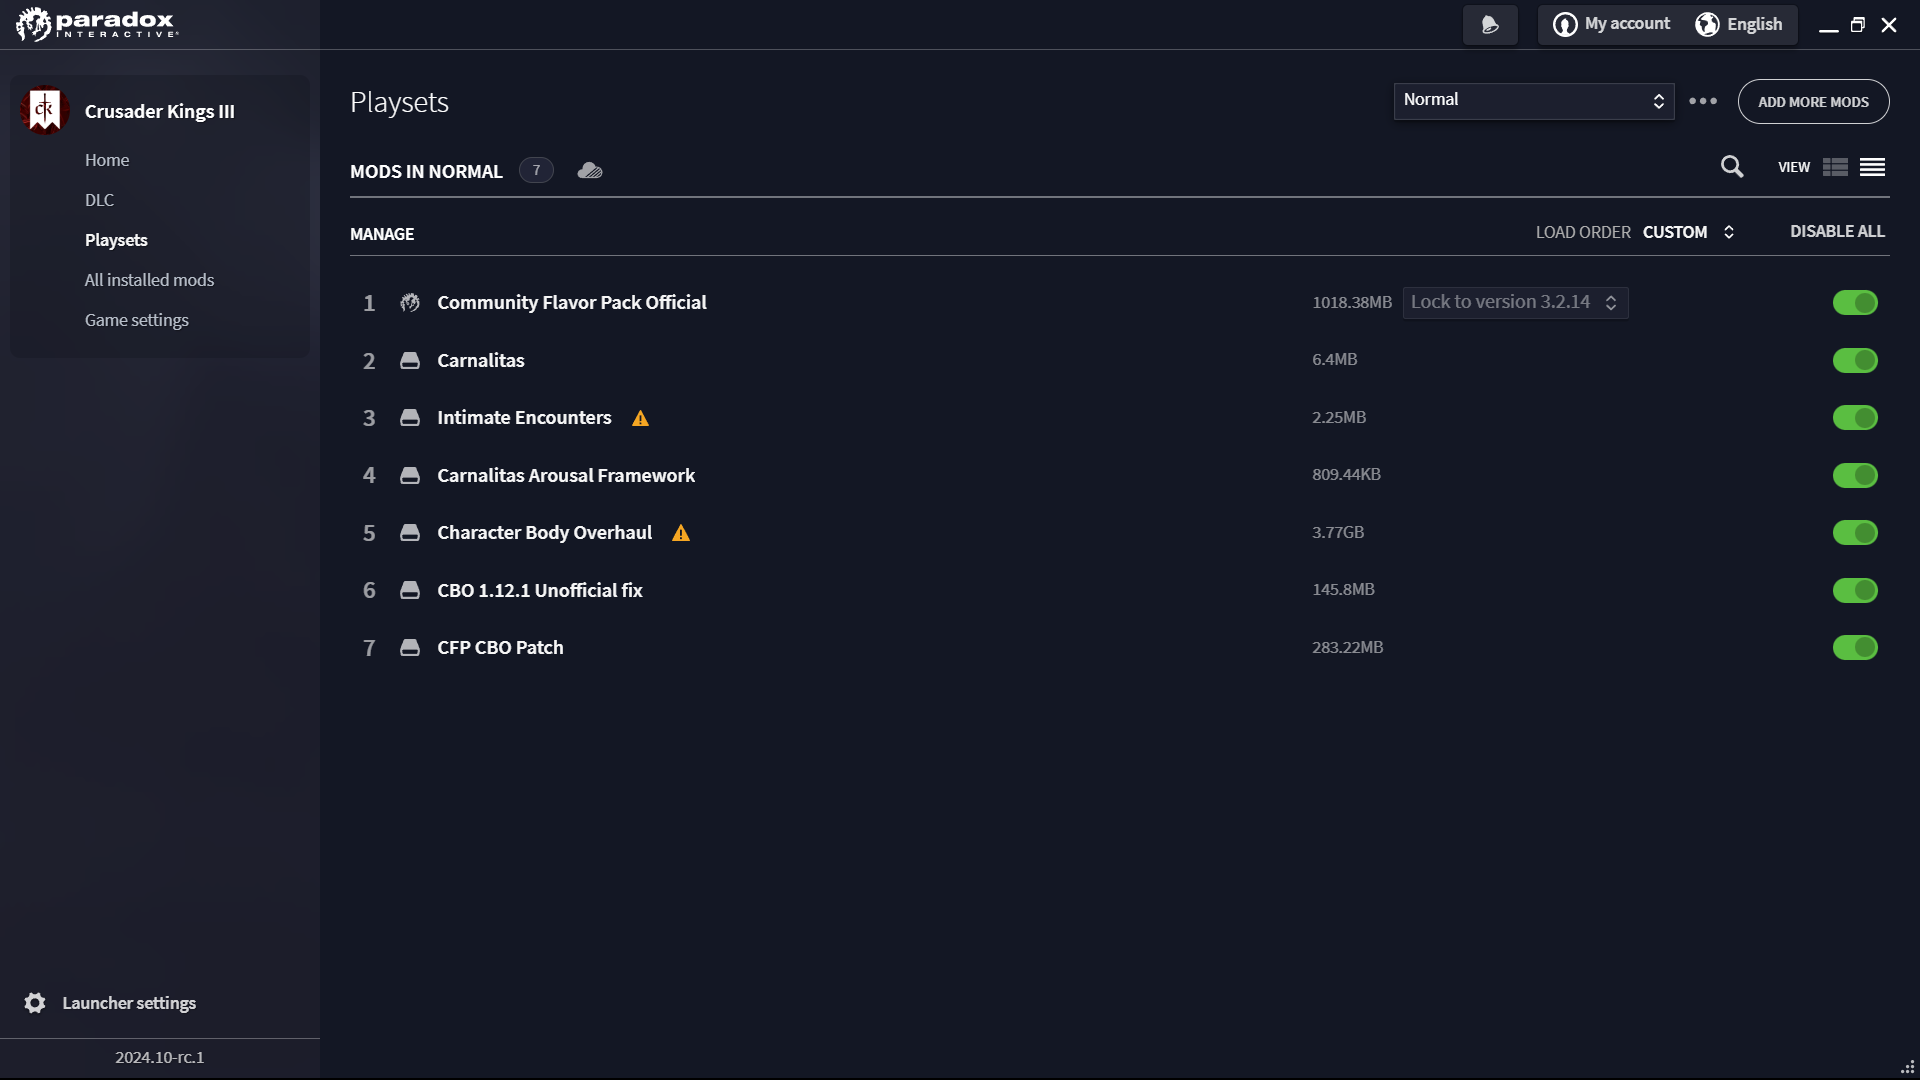Image resolution: width=1920 pixels, height=1080 pixels.
Task: Click the CBO 1.12.1 Unofficial fix name
Action: pyautogui.click(x=539, y=590)
